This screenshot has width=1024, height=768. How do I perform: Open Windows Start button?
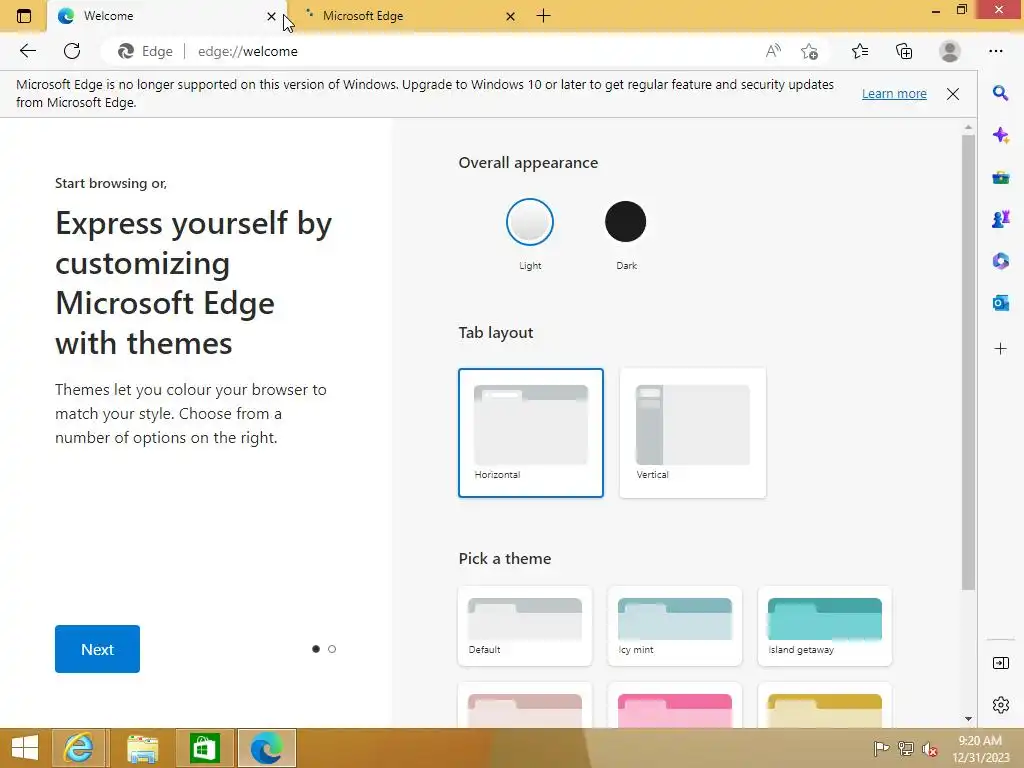(25, 748)
